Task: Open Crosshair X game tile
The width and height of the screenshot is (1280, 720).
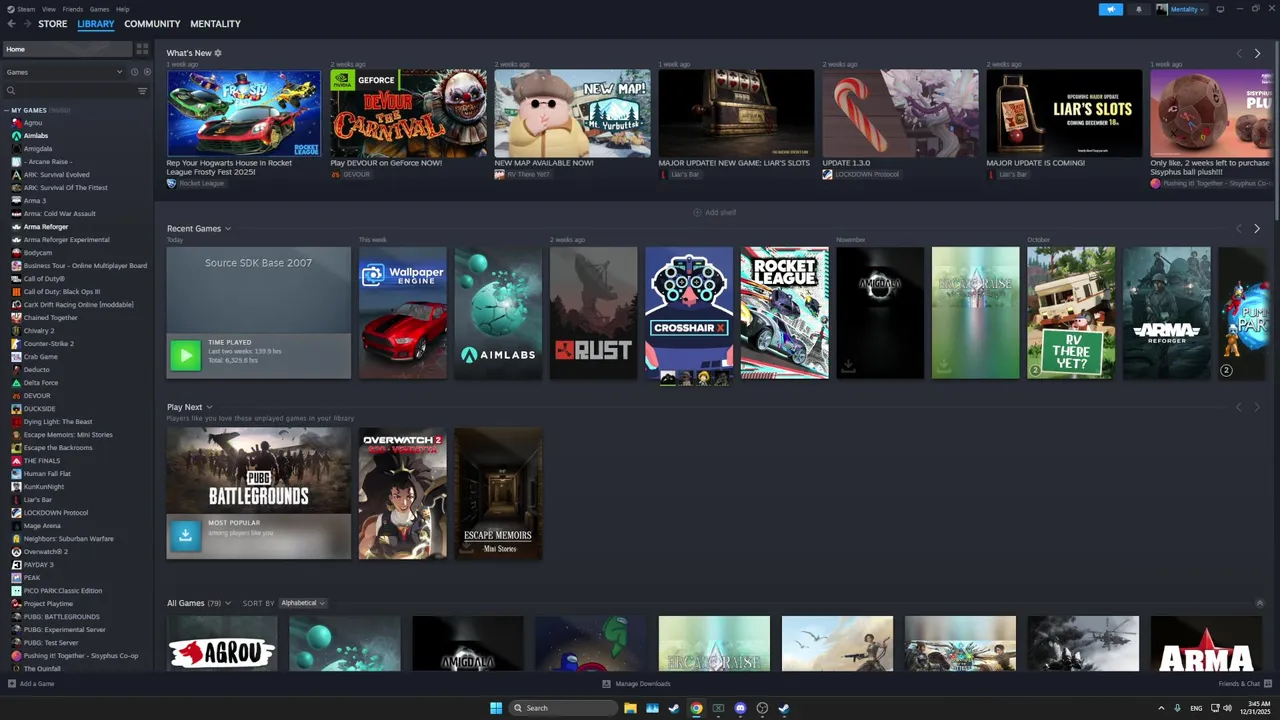Action: tap(689, 313)
